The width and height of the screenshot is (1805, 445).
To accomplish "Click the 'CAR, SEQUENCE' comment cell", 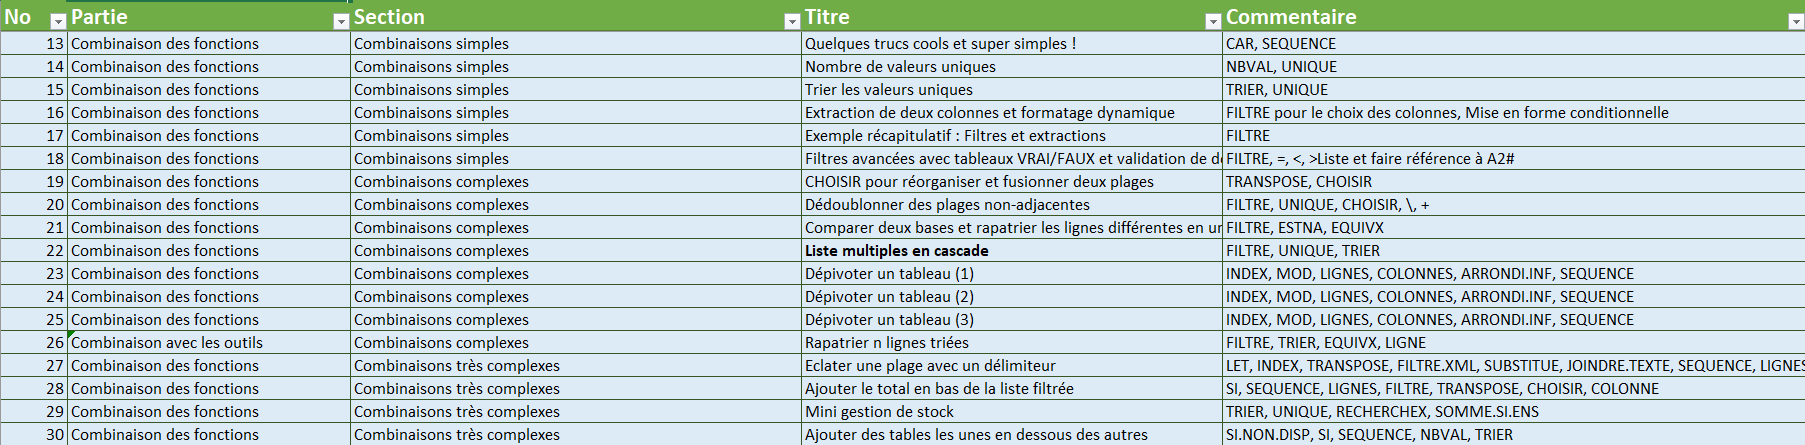I will pos(1514,43).
